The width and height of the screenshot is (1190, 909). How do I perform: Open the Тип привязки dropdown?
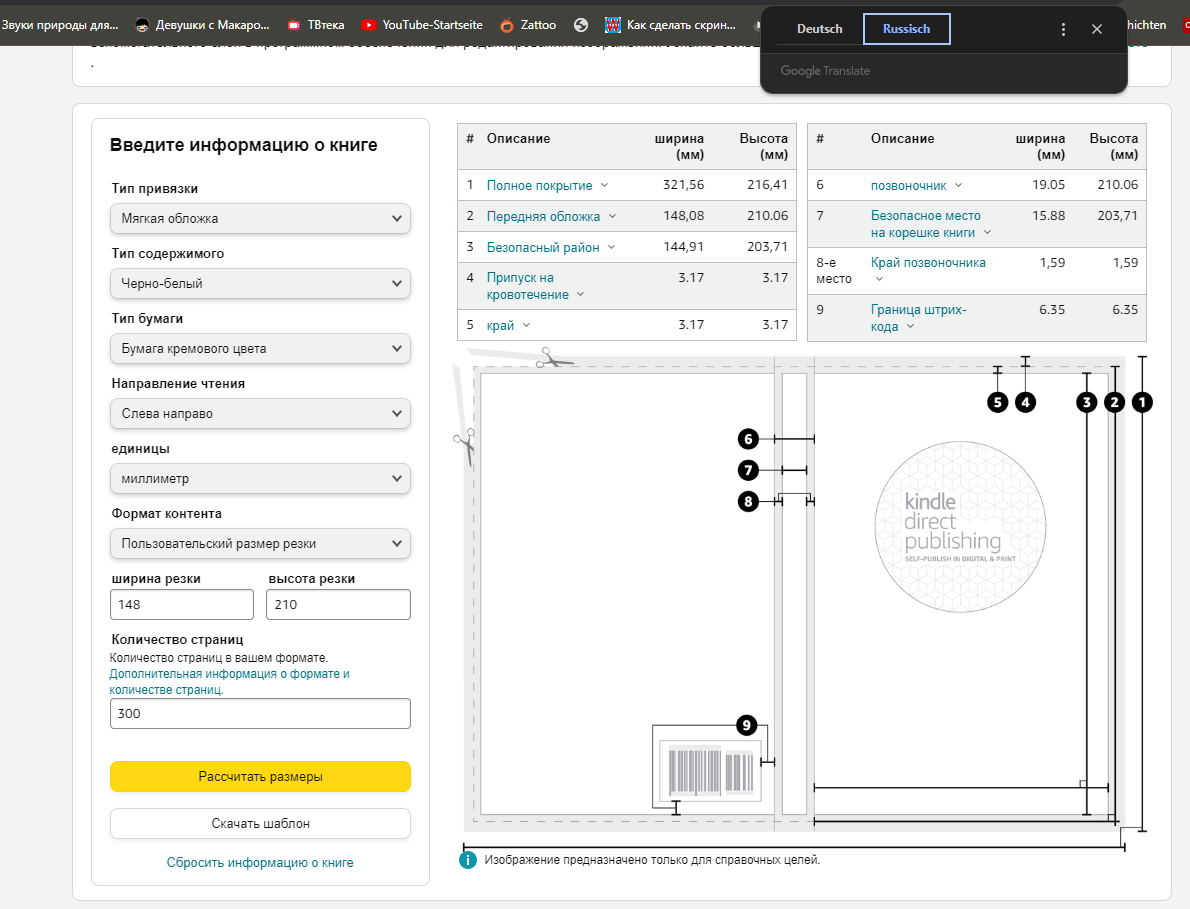click(x=260, y=218)
